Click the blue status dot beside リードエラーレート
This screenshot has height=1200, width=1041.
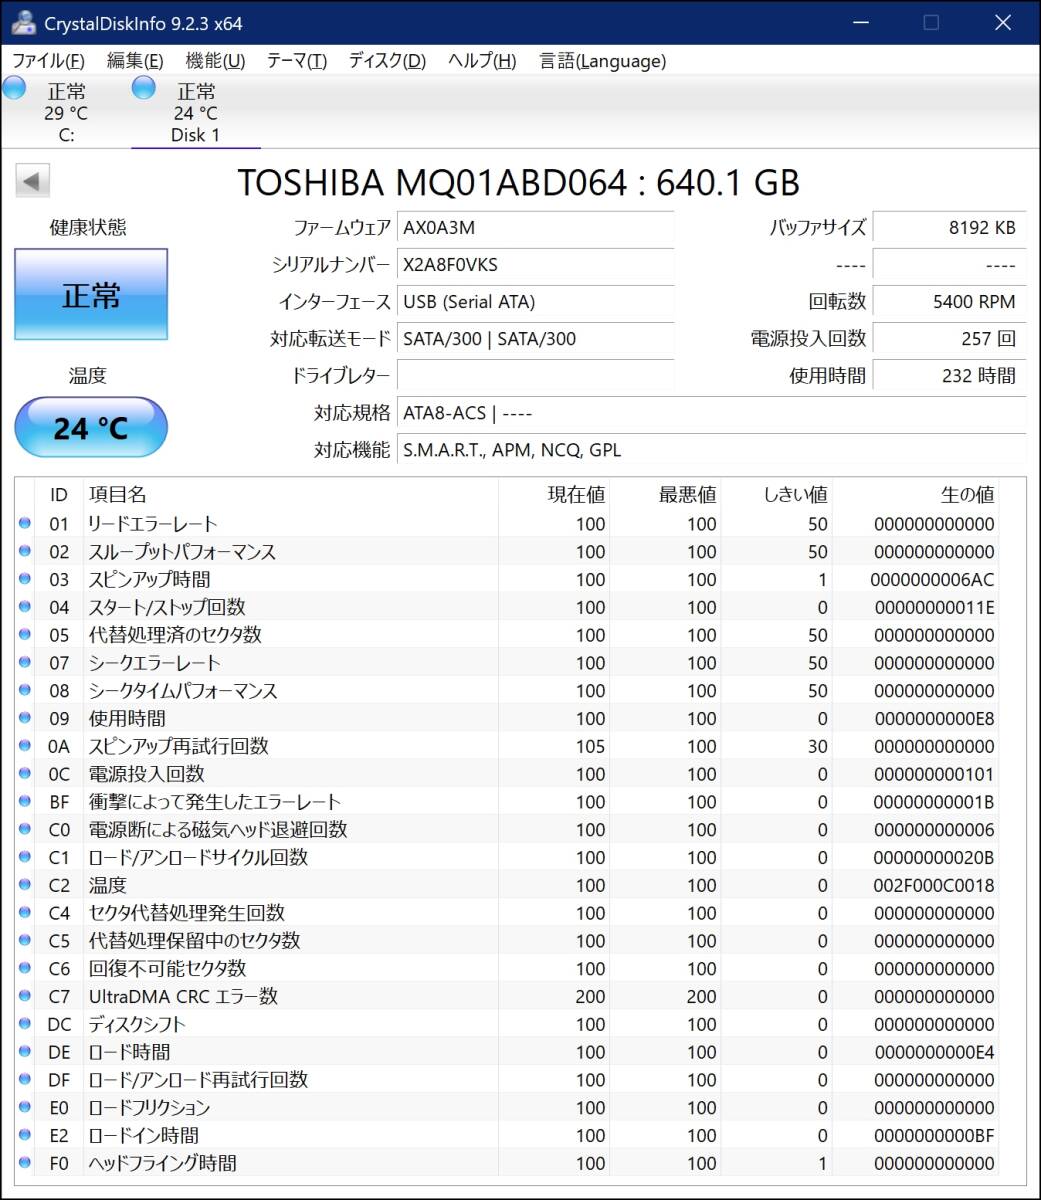(x=25, y=523)
